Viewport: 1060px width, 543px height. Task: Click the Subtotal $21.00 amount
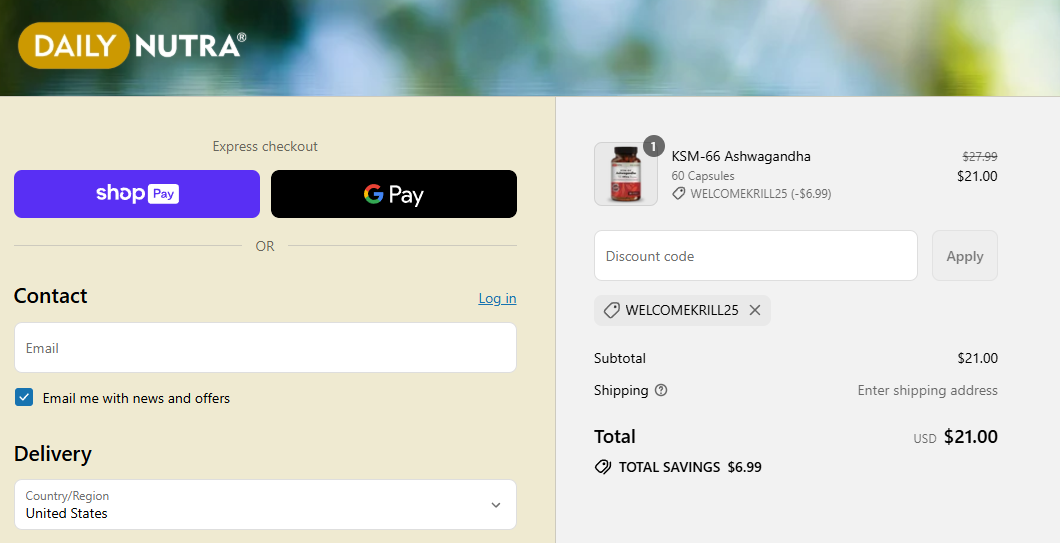(977, 358)
